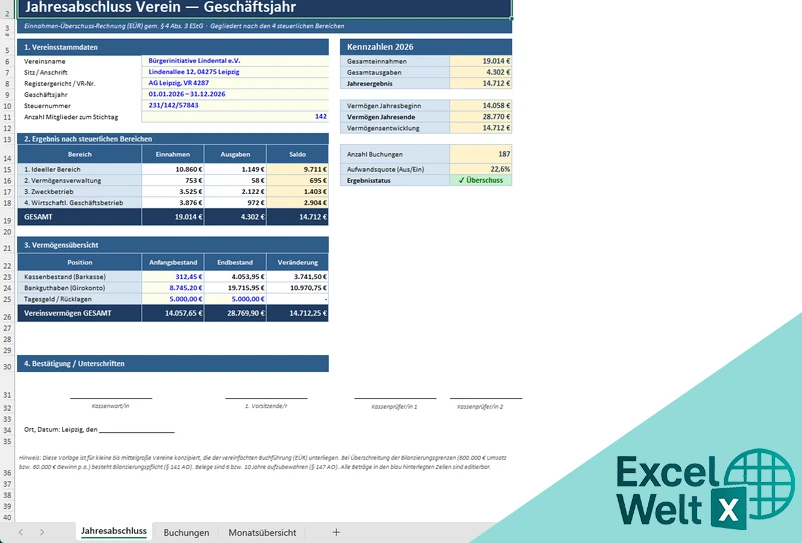Viewport: 802px width, 543px height.
Task: Select row header 40
Action: 7,517
